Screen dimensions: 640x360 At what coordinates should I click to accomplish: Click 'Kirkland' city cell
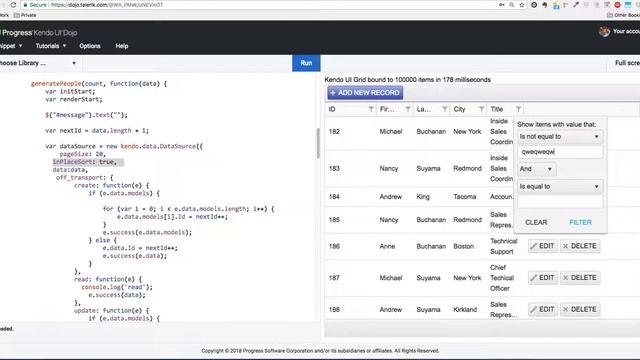pos(465,309)
